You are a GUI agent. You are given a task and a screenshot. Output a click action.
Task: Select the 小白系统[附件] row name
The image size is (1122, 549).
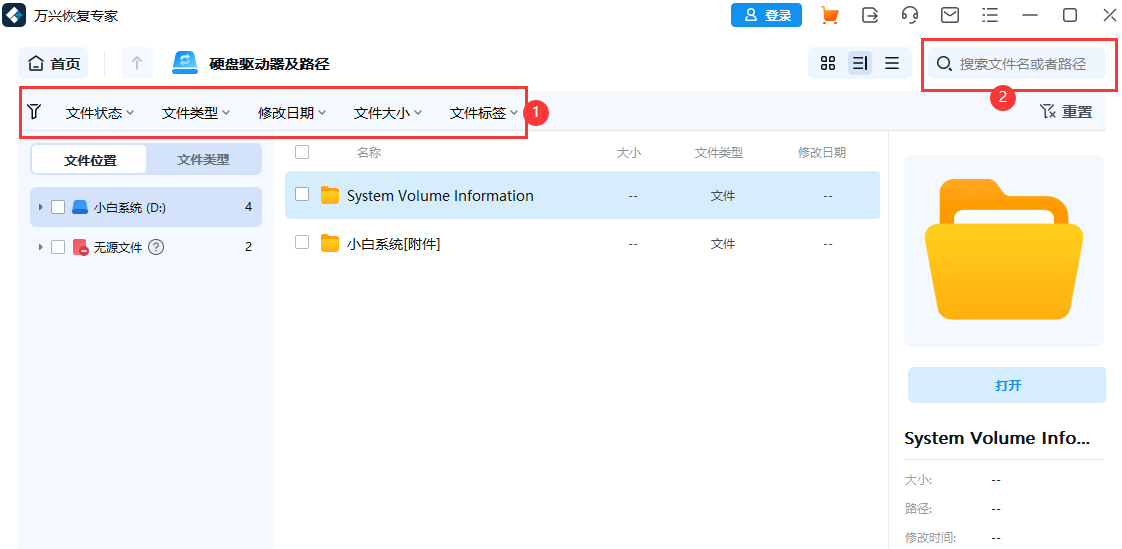tap(394, 244)
